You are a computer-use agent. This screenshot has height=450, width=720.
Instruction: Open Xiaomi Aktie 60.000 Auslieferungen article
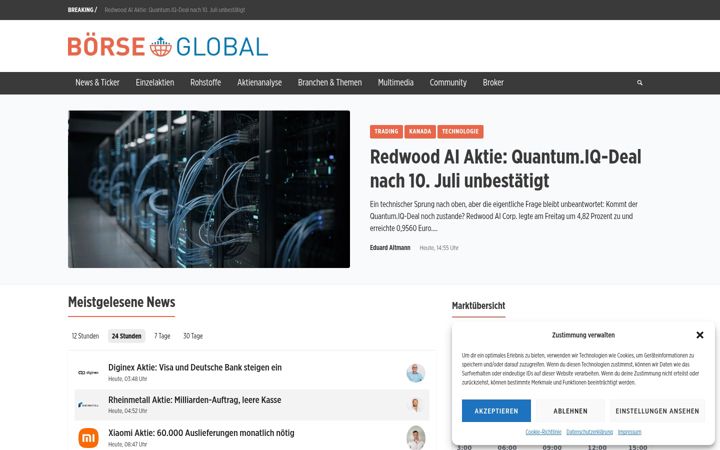[201, 433]
